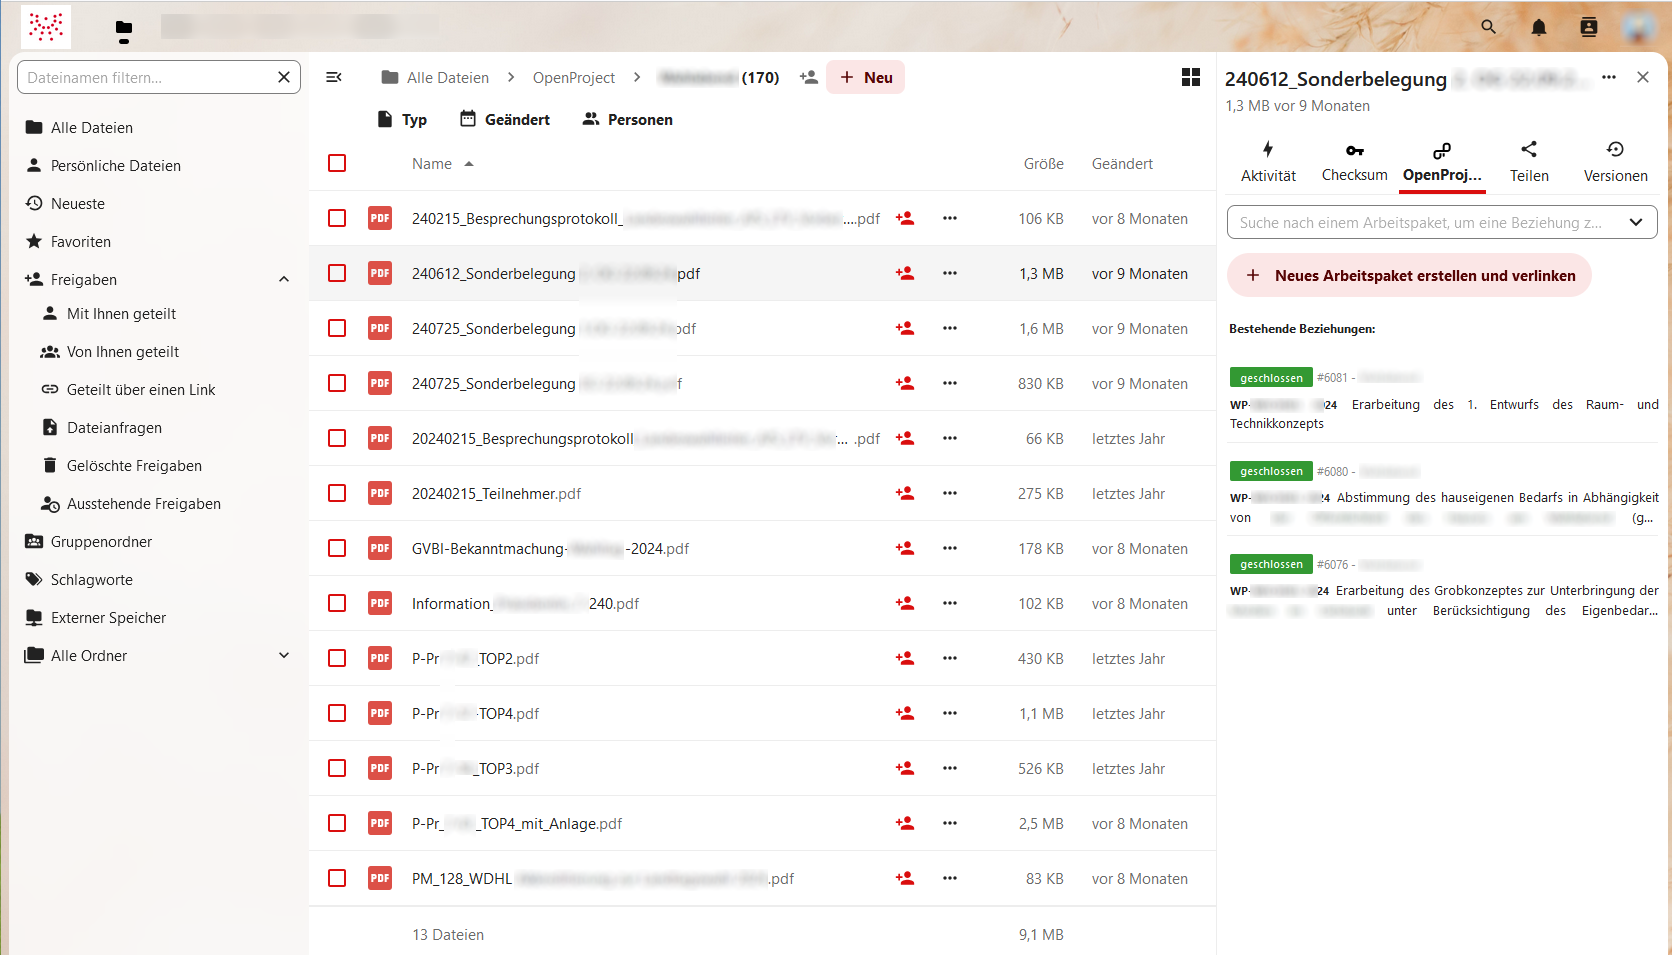Viewport: 1672px width, 955px height.
Task: Expand the Alle Ordner section
Action: point(284,656)
